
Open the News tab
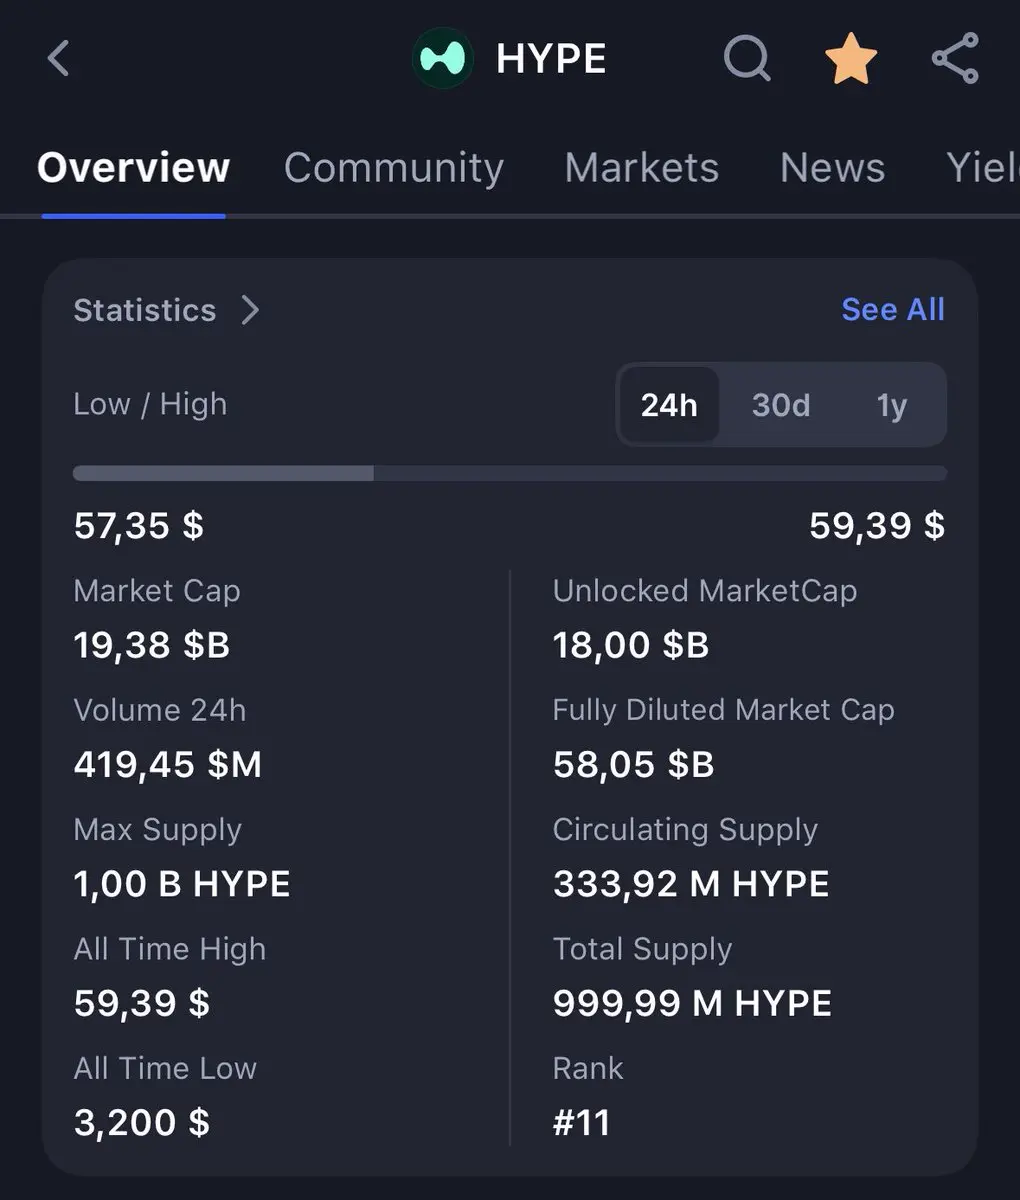point(832,168)
